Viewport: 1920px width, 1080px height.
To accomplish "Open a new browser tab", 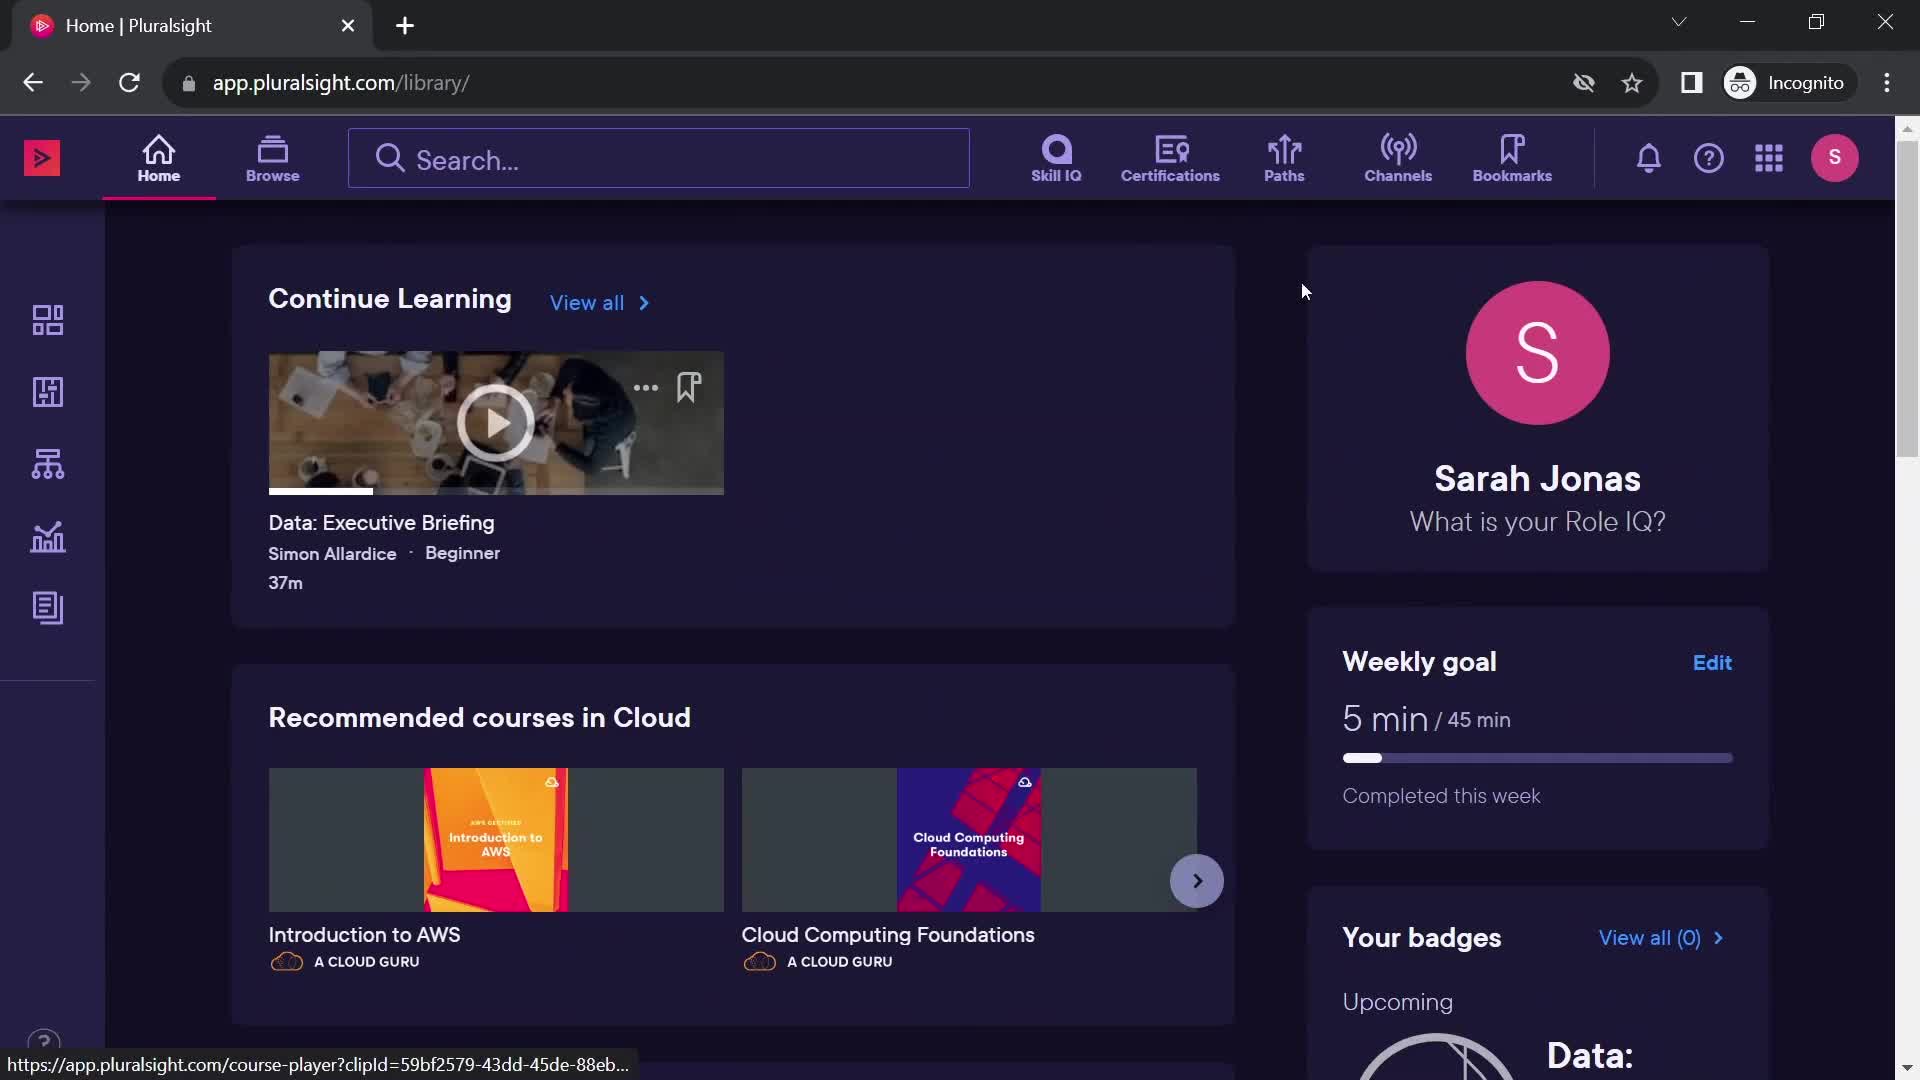I will (405, 26).
